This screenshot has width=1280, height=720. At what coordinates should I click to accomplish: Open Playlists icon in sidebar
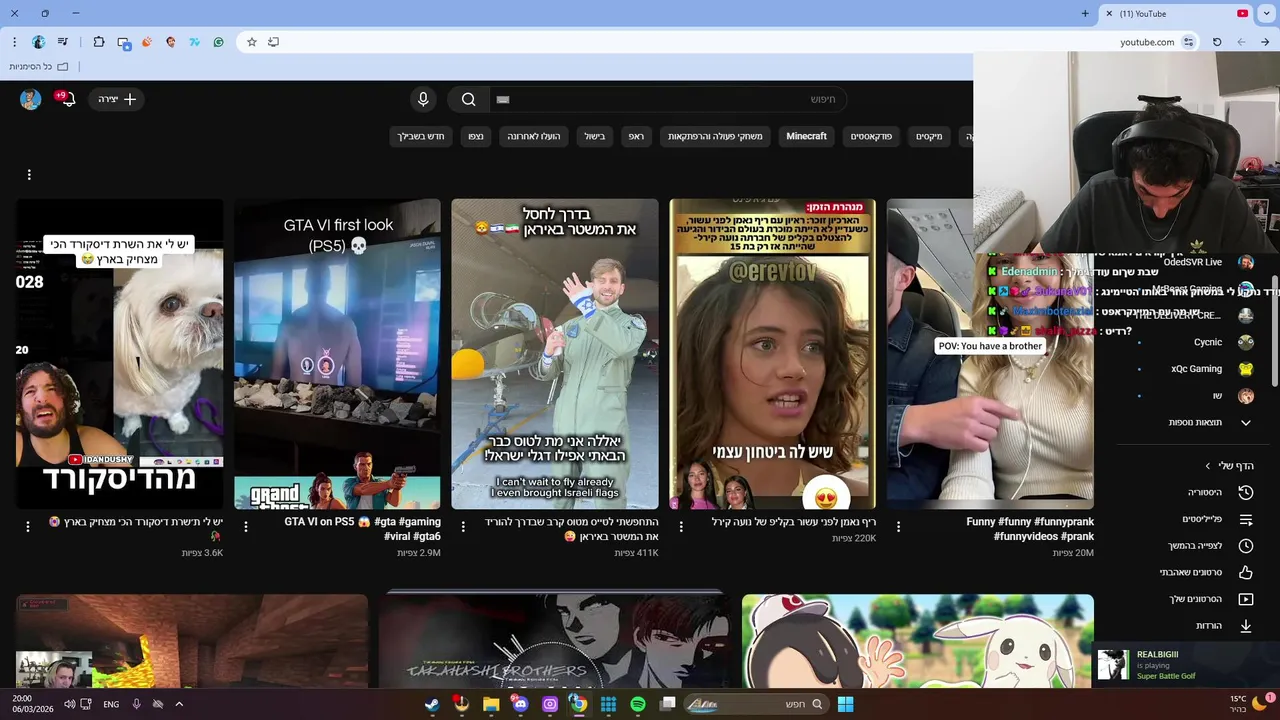point(1246,519)
